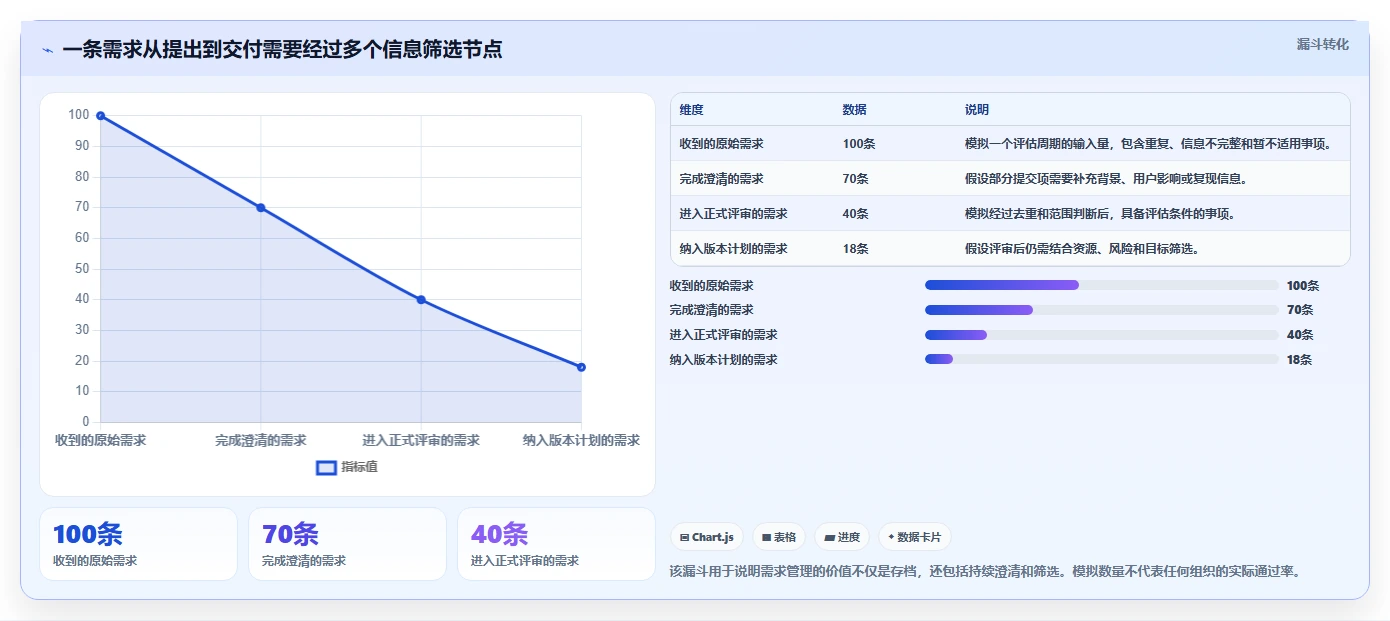Click the description starting 假设评审后仍需结合资源
This screenshot has height=621, width=1390.
pyautogui.click(x=1082, y=249)
